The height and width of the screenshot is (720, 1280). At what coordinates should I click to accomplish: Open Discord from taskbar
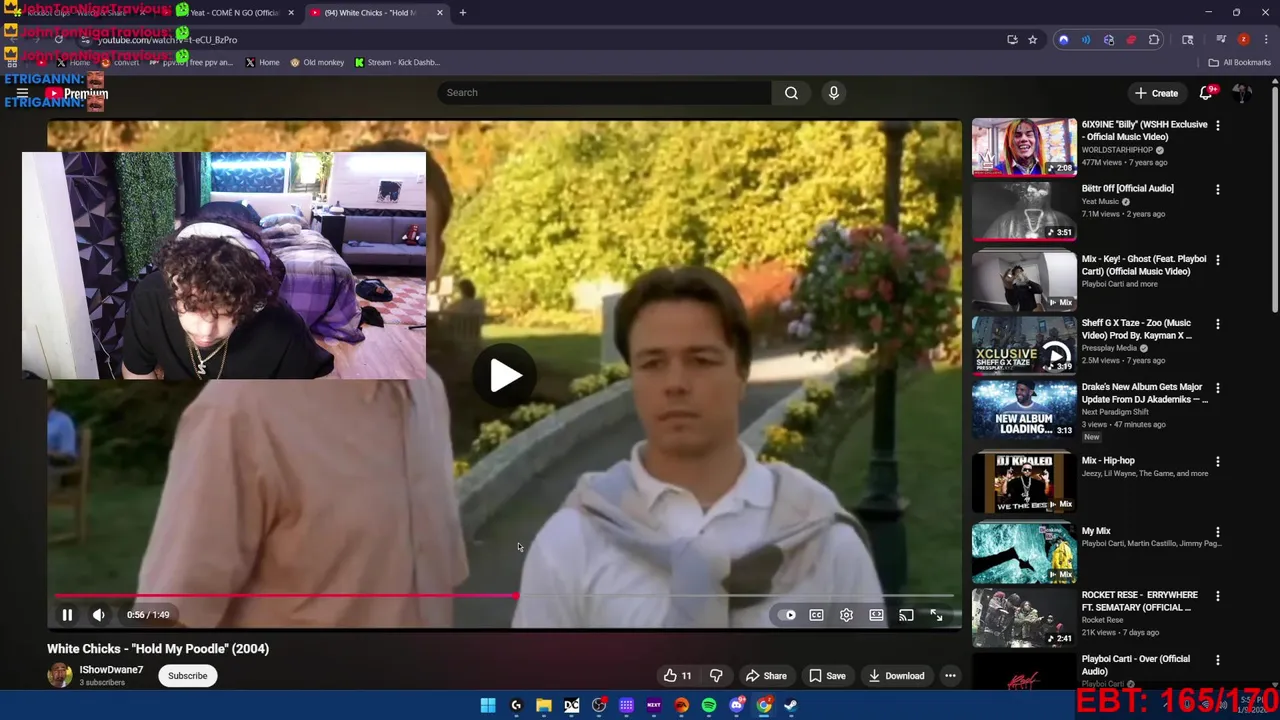[737, 705]
